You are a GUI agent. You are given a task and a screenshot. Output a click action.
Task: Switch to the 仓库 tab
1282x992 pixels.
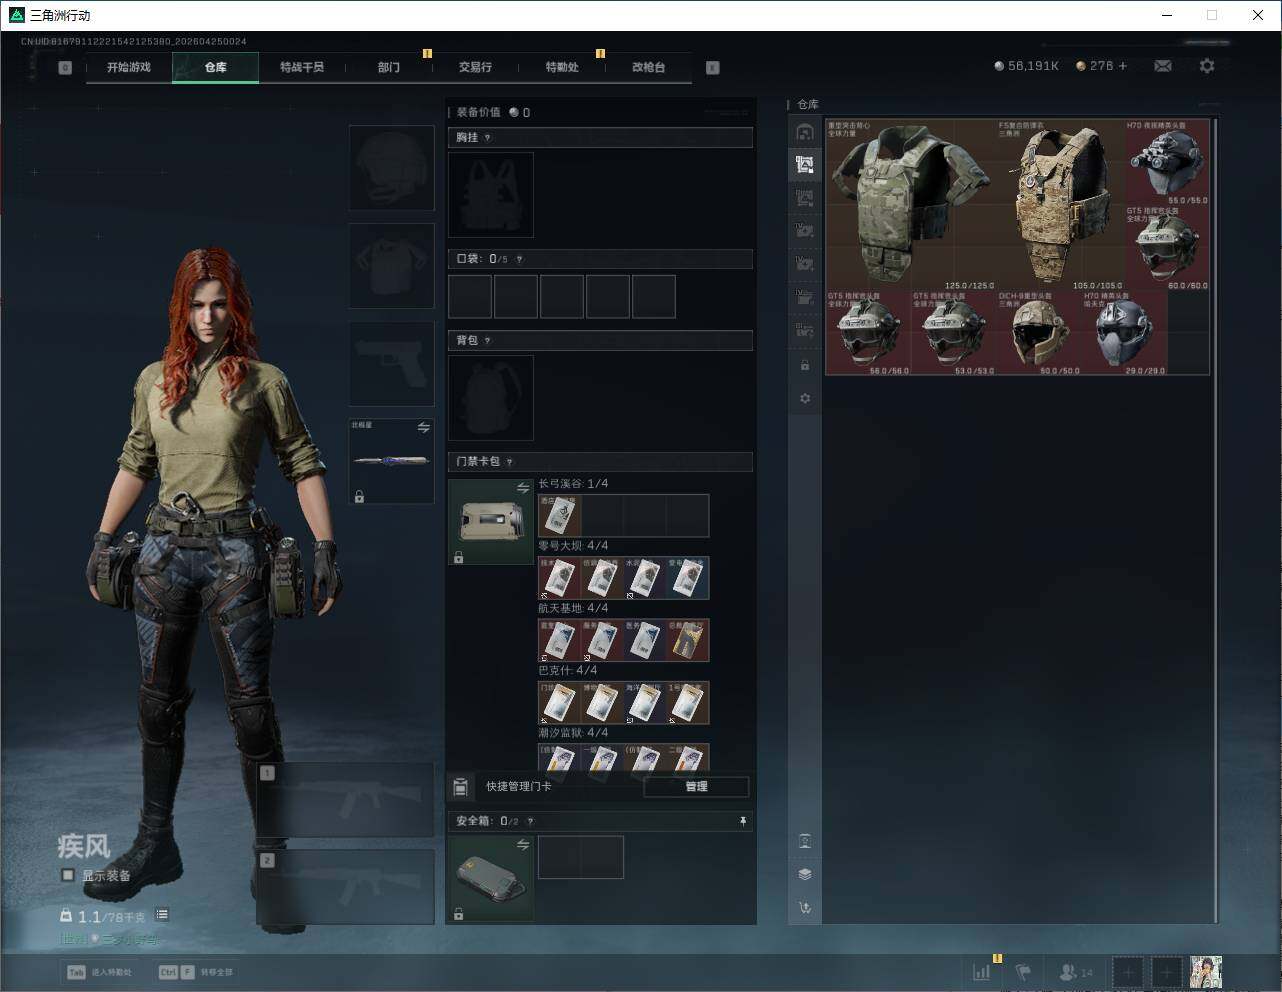216,67
